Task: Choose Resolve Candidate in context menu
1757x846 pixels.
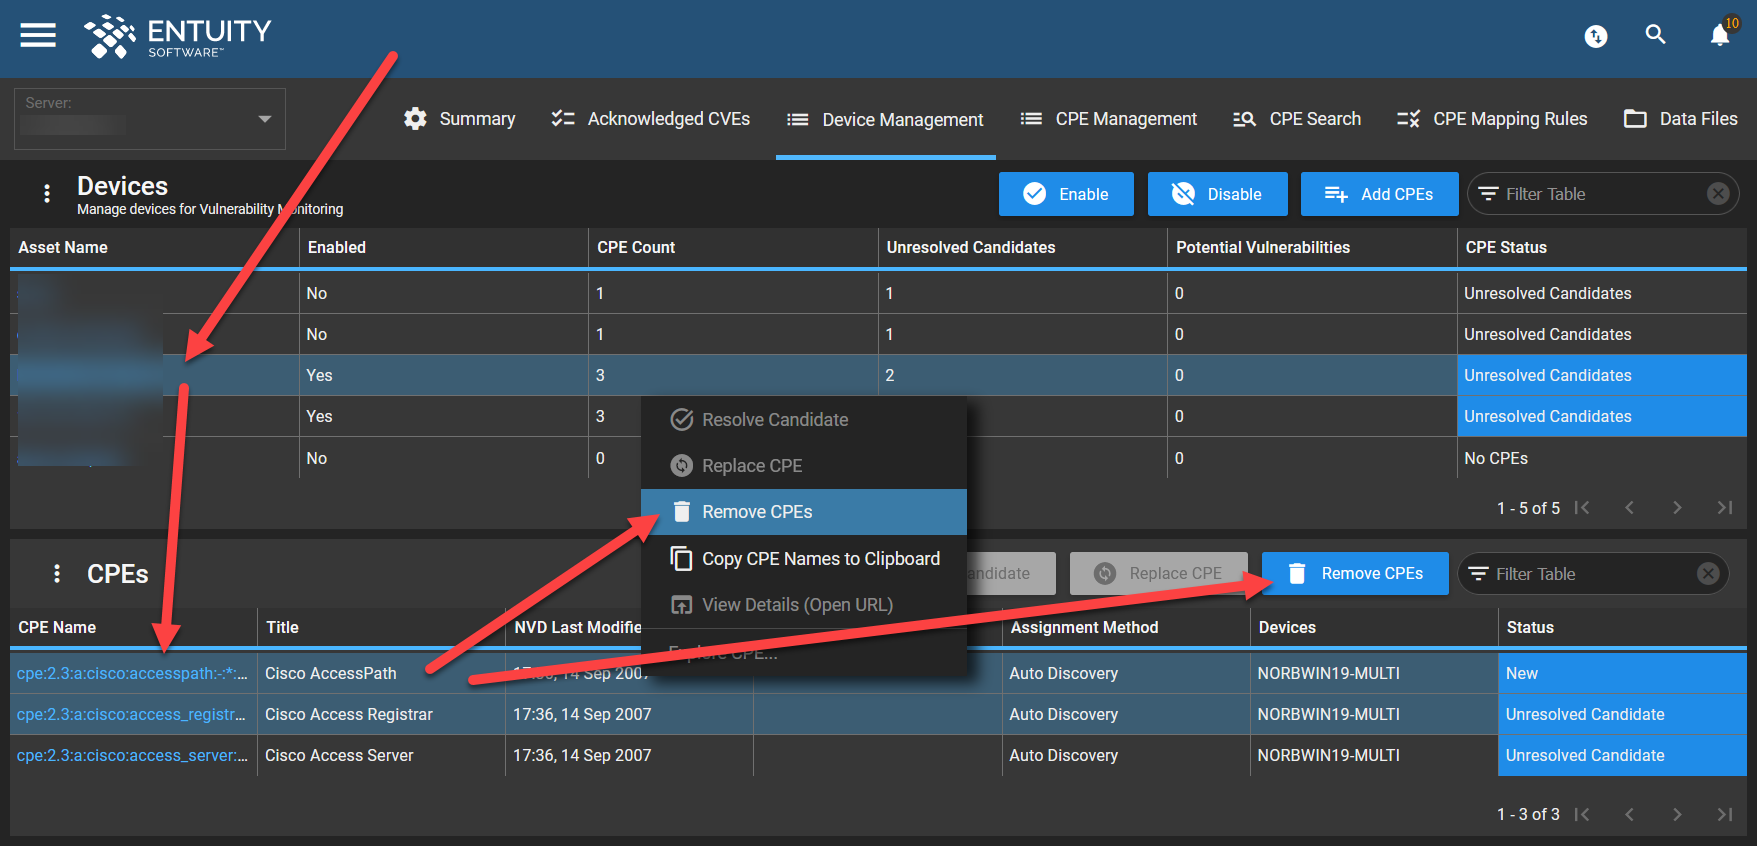Action: coord(804,420)
